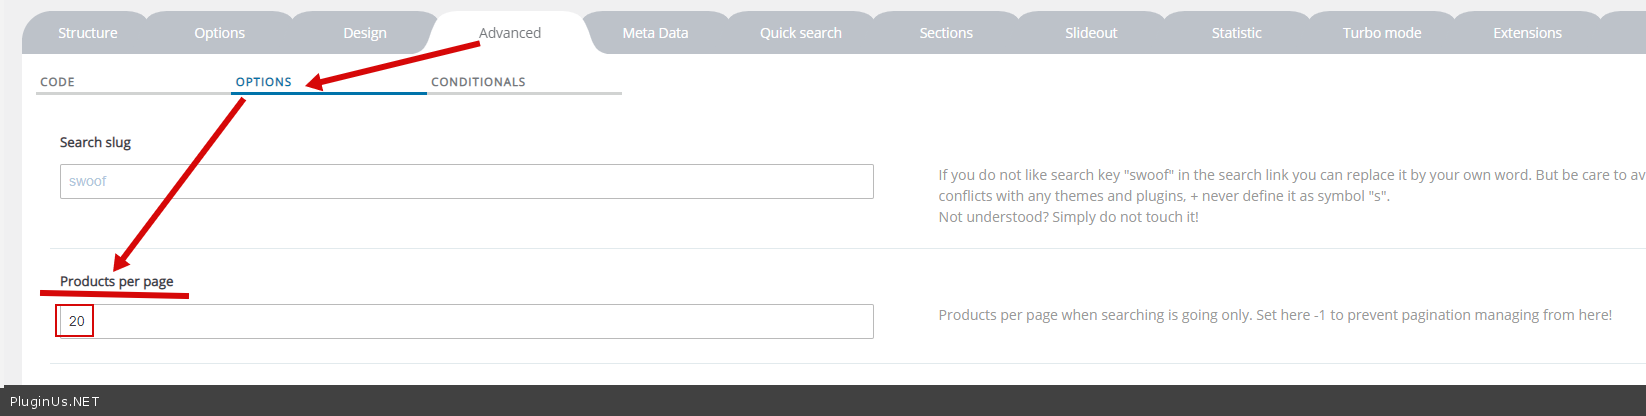Click the Search slug label
1646x416 pixels.
click(x=95, y=142)
